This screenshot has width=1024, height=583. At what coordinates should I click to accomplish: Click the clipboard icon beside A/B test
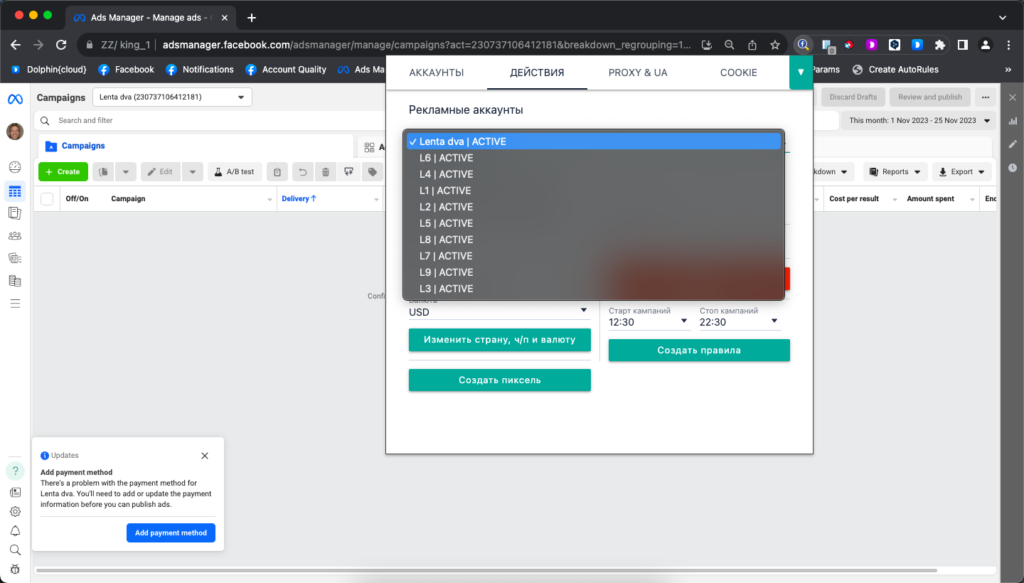[x=277, y=172]
